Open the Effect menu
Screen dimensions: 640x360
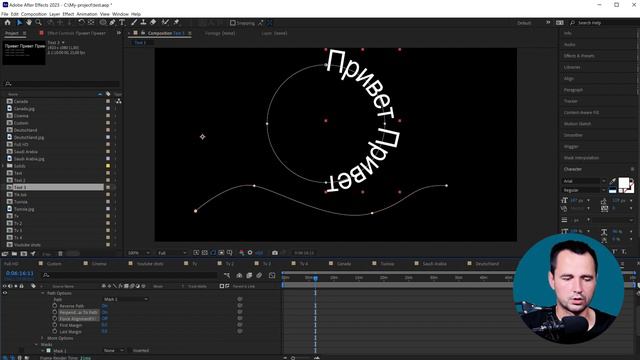point(68,14)
